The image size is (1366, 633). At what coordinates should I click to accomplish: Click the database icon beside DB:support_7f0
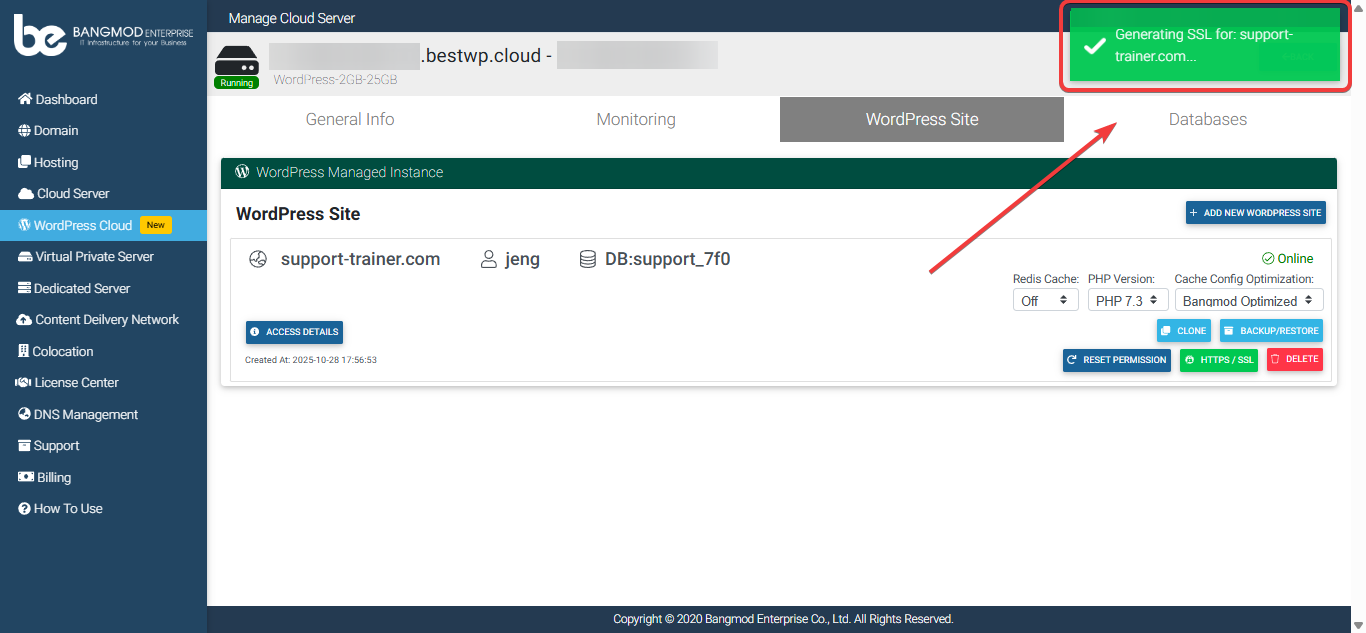[588, 260]
